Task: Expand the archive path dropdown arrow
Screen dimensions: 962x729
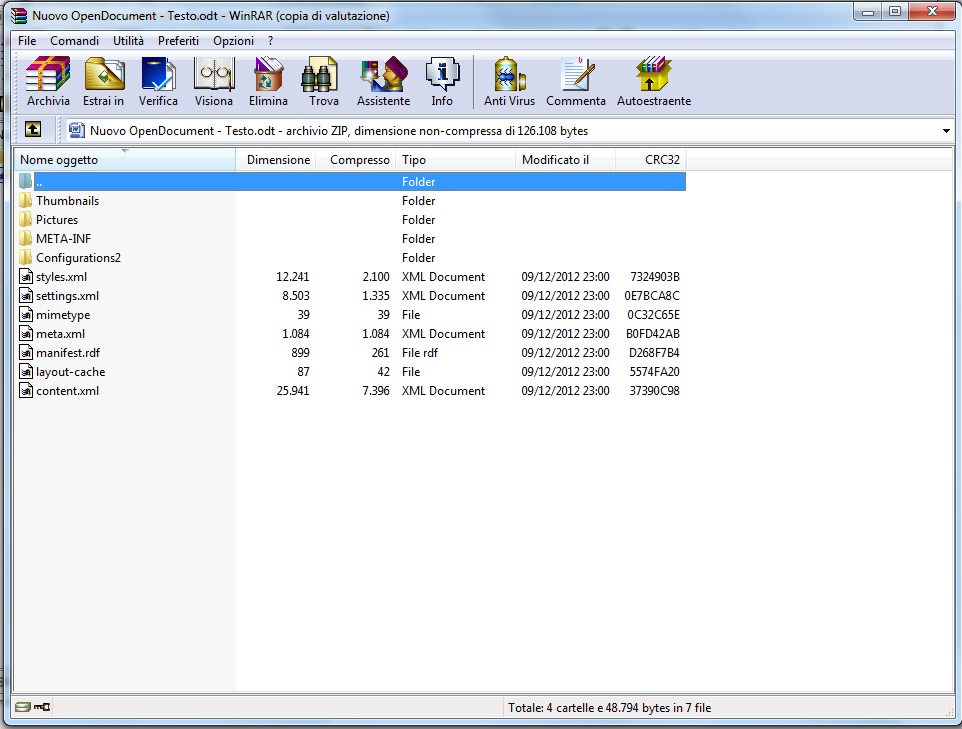Action: (946, 131)
